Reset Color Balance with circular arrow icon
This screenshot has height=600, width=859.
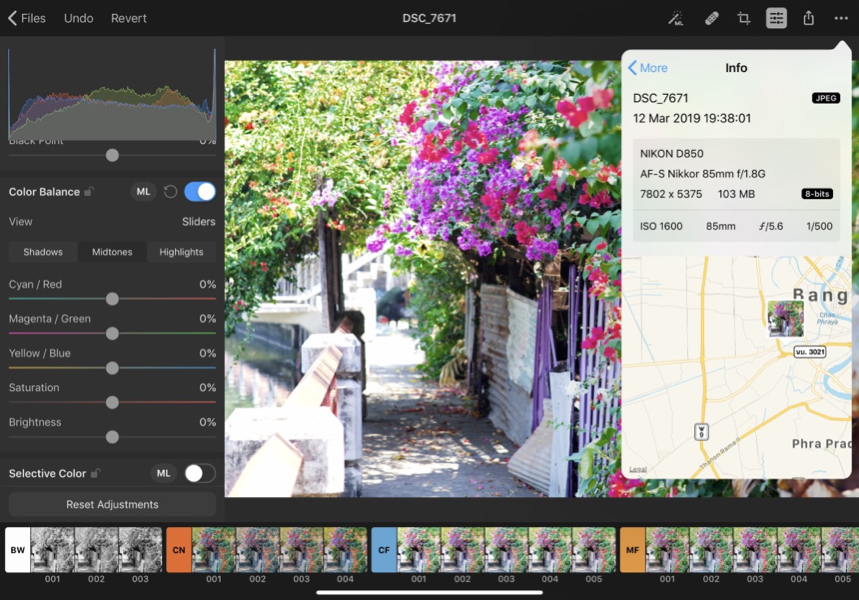170,192
